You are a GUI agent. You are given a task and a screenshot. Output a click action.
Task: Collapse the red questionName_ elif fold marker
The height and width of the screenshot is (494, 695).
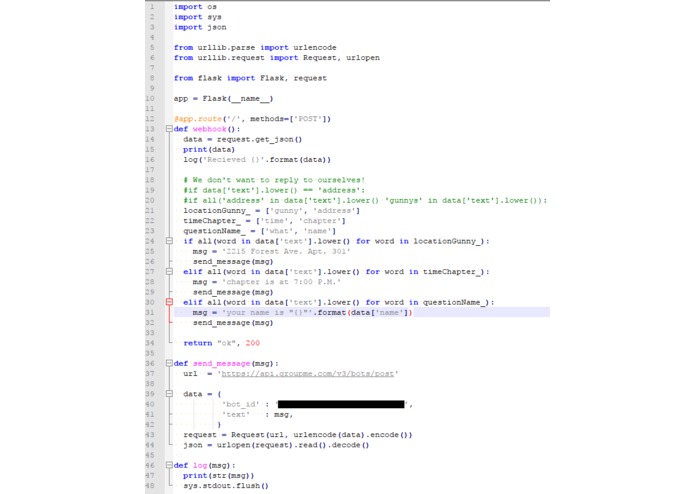coord(169,302)
